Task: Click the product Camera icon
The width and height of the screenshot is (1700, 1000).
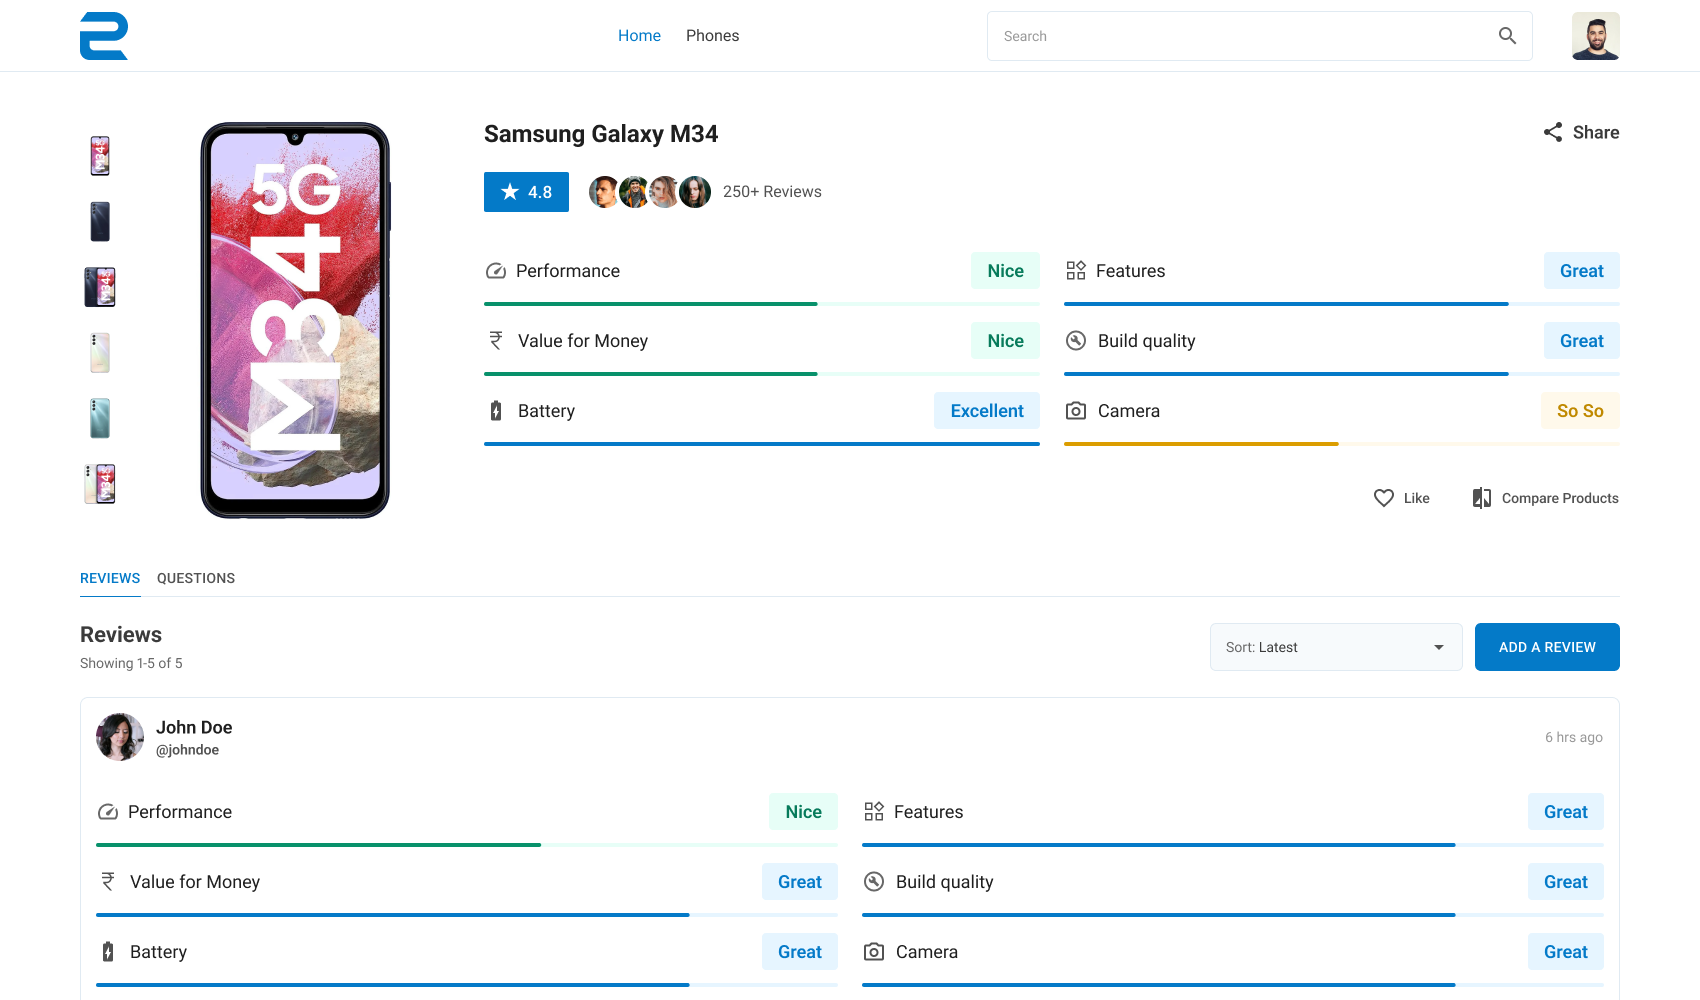Action: coord(1076,411)
